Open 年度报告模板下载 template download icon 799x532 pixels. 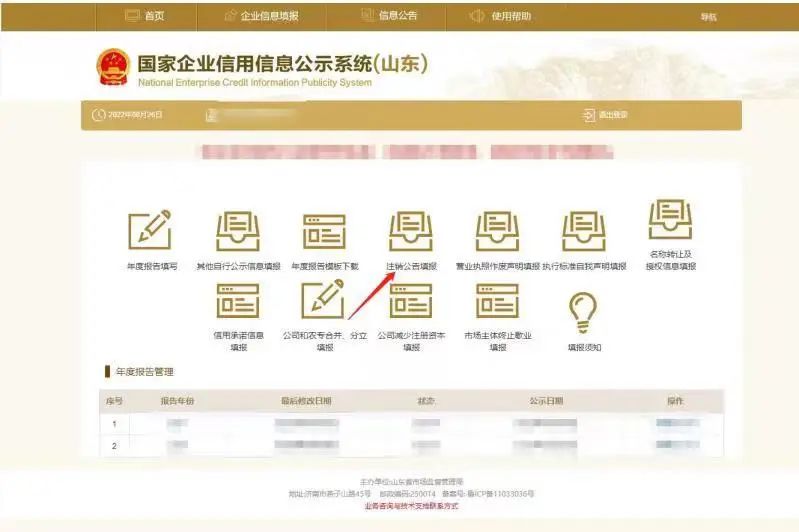[324, 231]
